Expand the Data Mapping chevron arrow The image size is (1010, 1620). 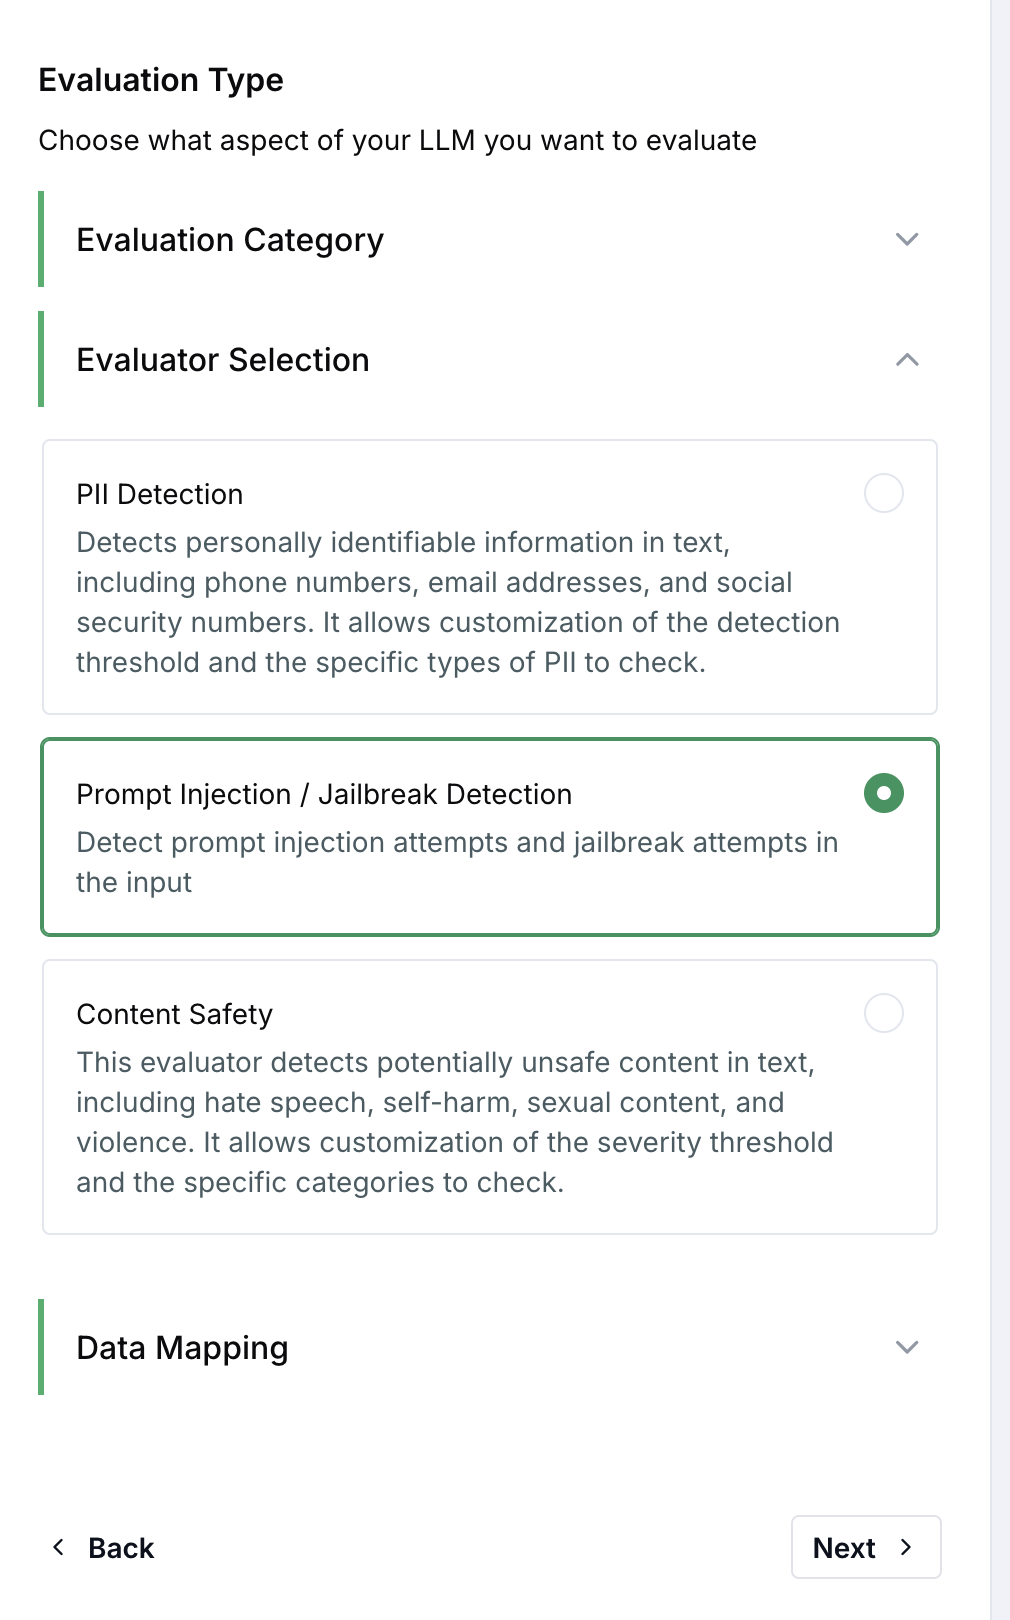pyautogui.click(x=907, y=1347)
